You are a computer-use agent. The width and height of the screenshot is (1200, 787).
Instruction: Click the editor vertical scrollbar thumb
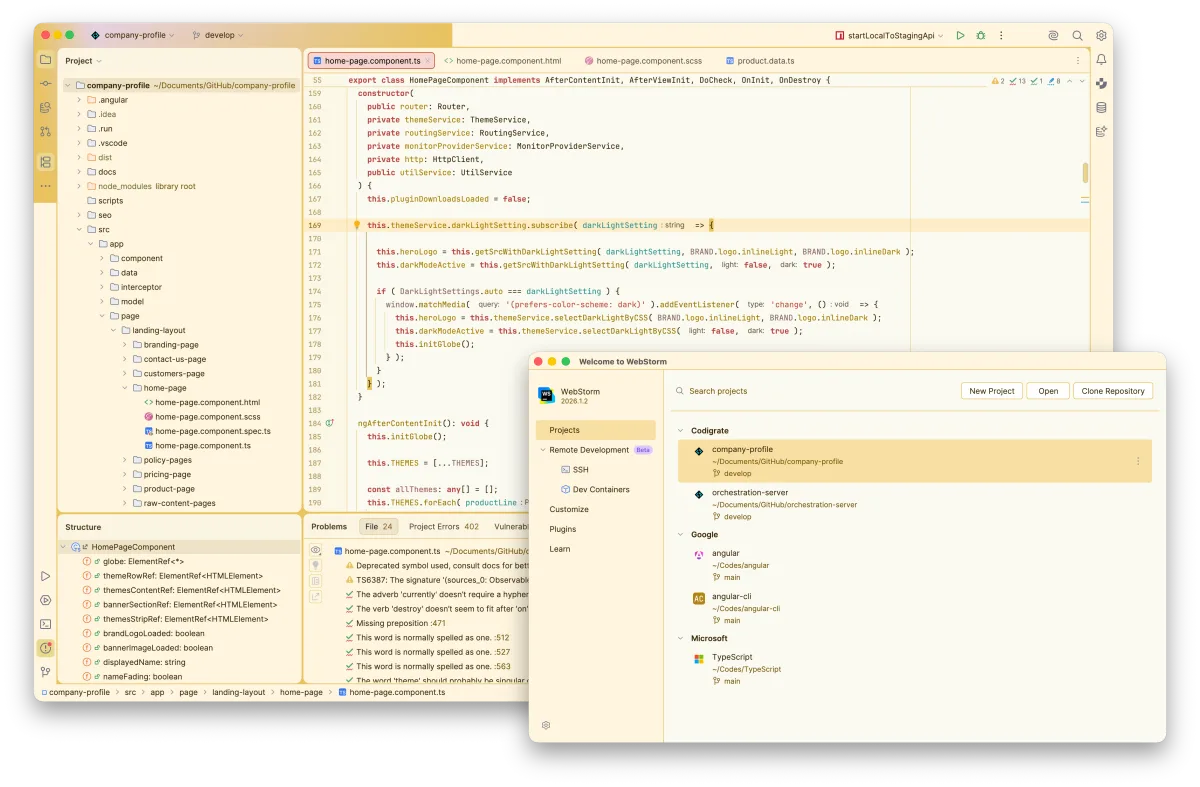point(1085,173)
